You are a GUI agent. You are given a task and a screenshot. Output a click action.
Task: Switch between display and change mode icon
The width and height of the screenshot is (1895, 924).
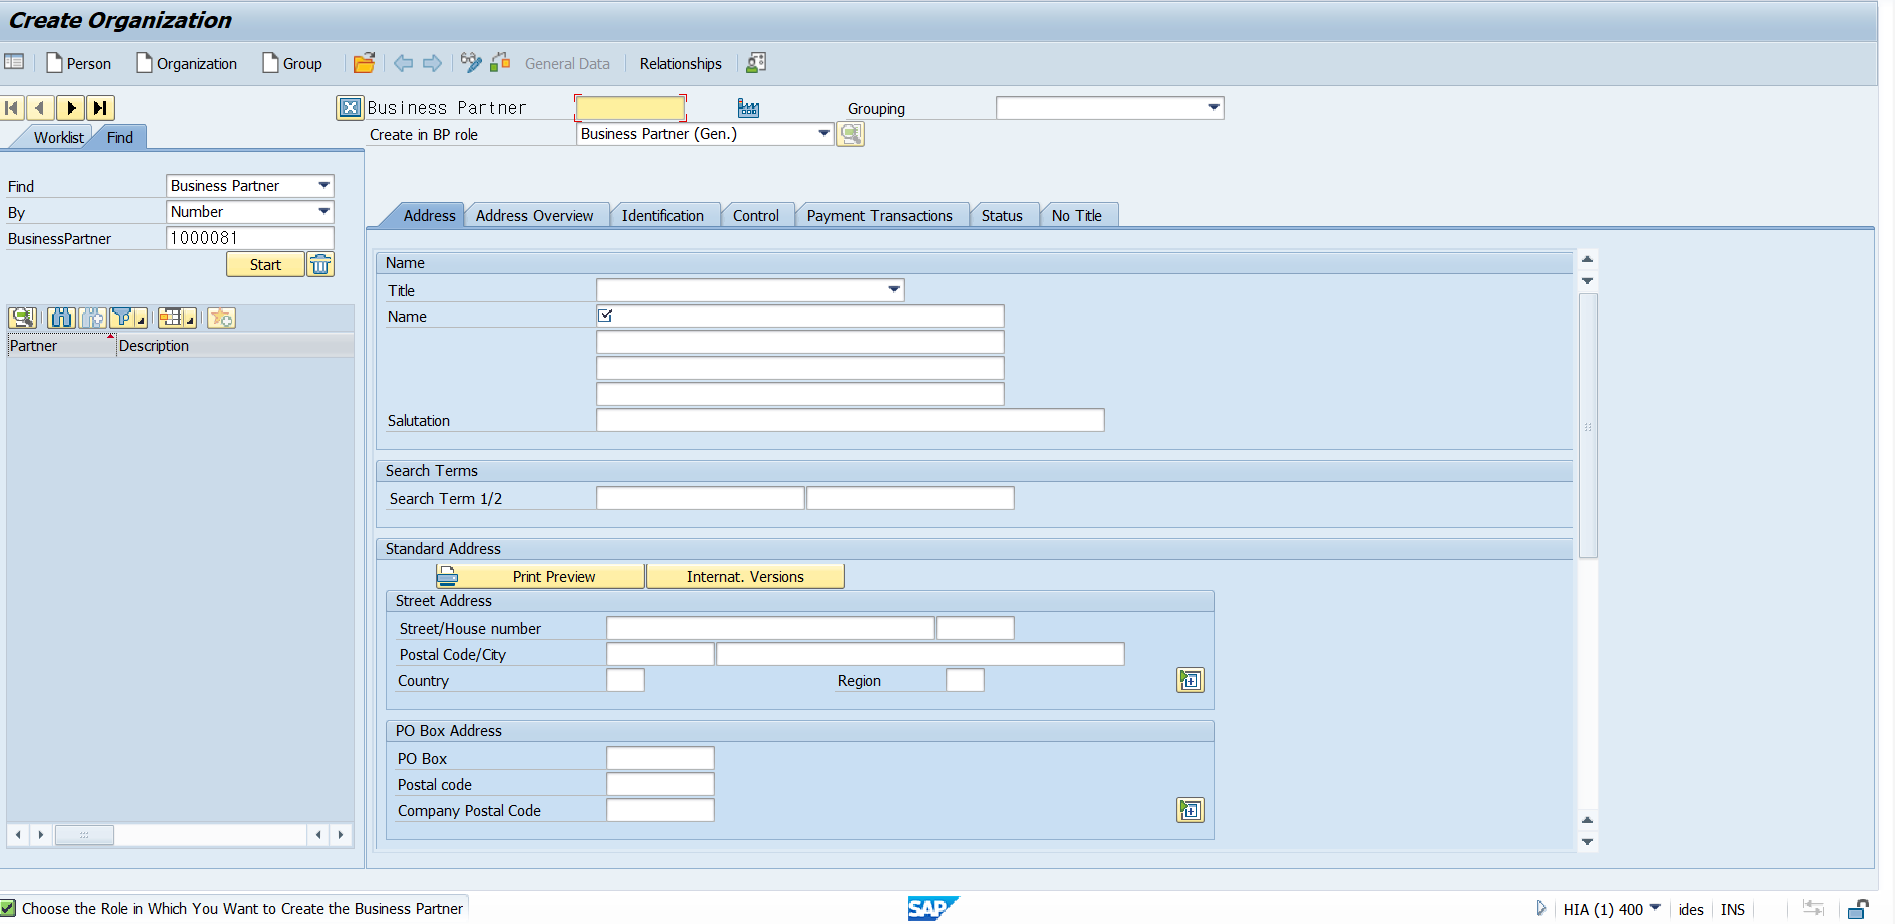coord(471,63)
